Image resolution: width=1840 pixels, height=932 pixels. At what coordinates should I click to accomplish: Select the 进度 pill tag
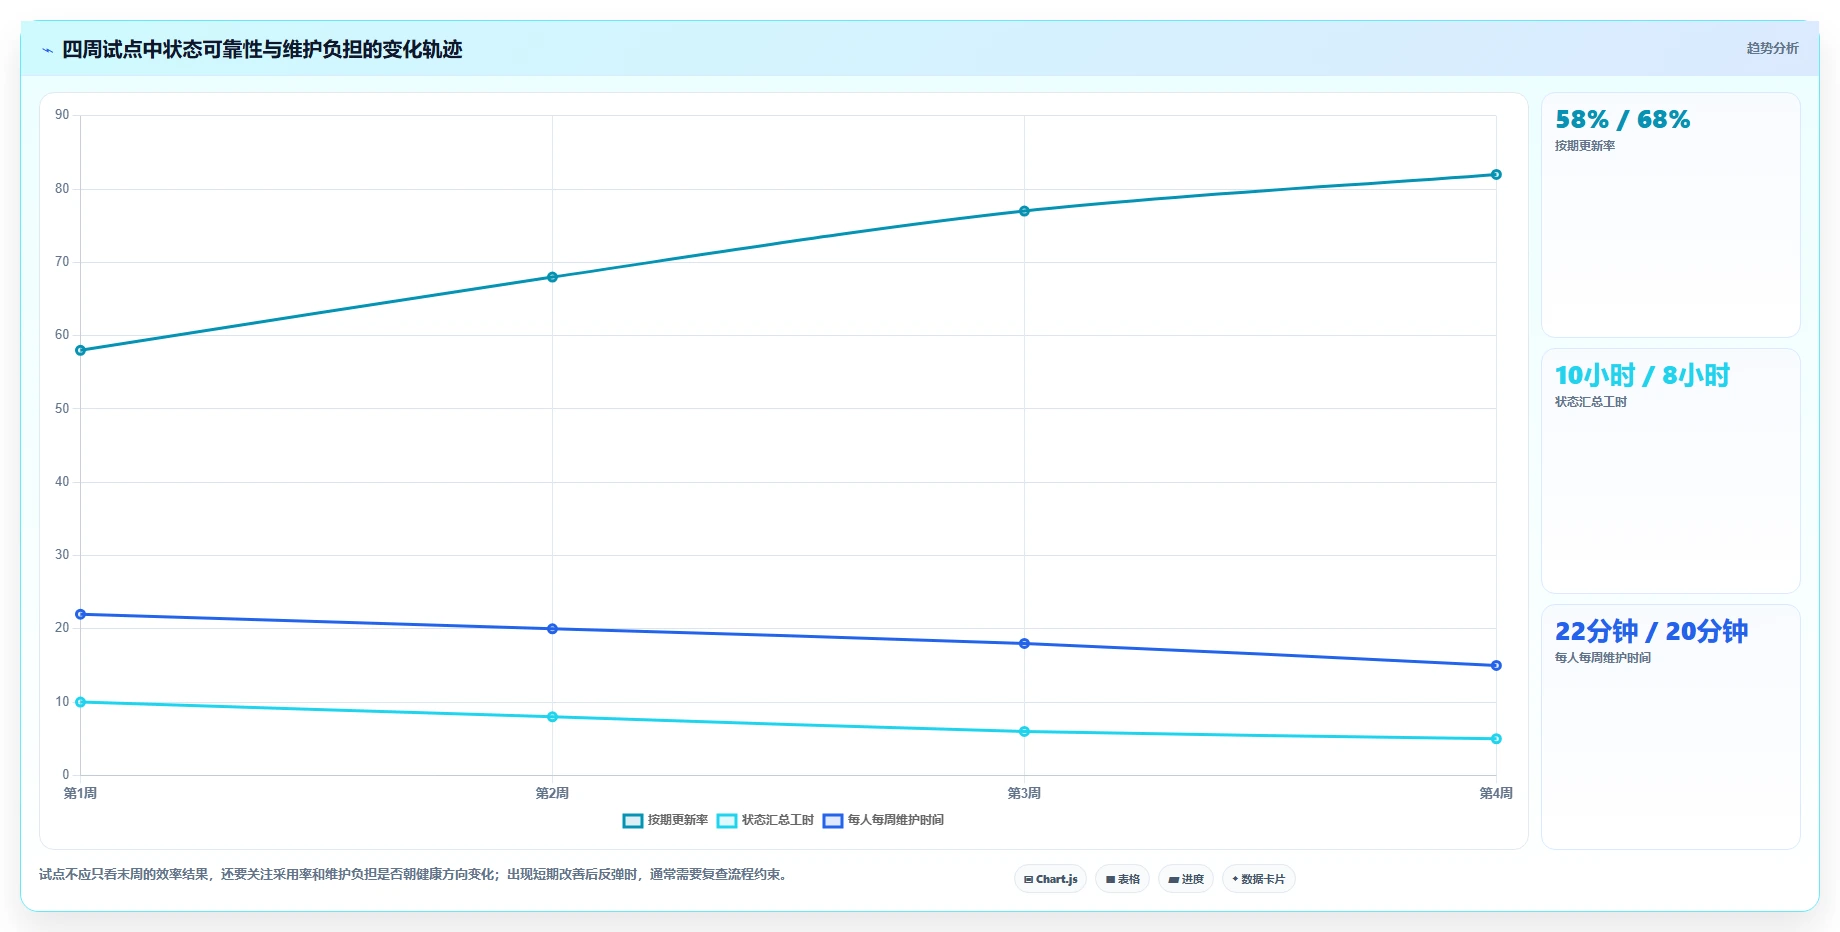1186,879
